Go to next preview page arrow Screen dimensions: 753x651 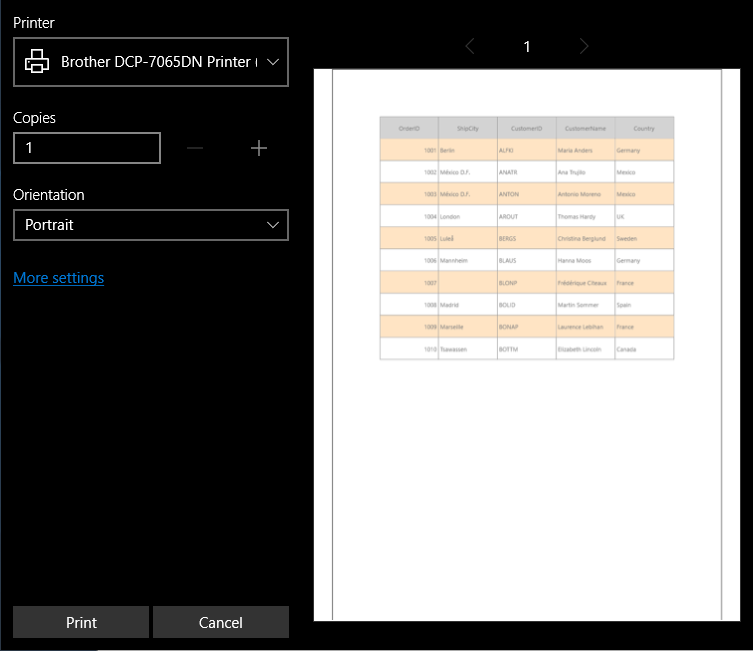click(x=583, y=47)
